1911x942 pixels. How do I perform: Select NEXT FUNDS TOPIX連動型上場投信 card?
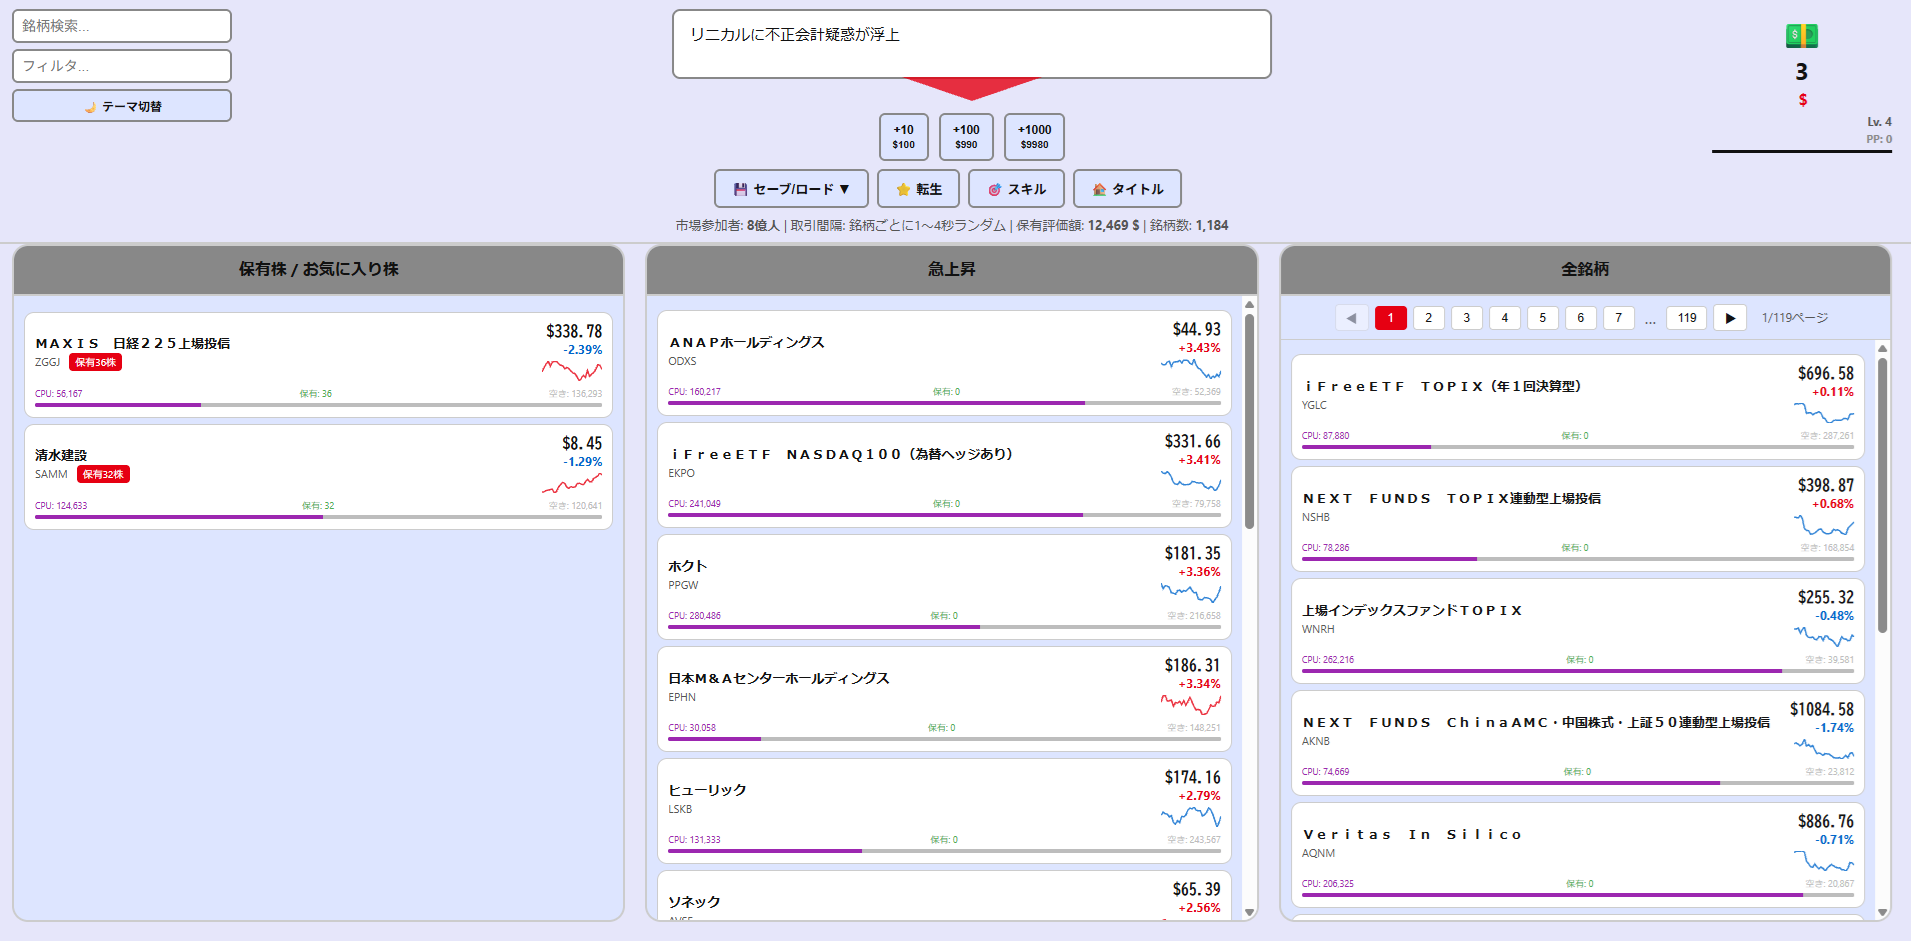pyautogui.click(x=1578, y=519)
